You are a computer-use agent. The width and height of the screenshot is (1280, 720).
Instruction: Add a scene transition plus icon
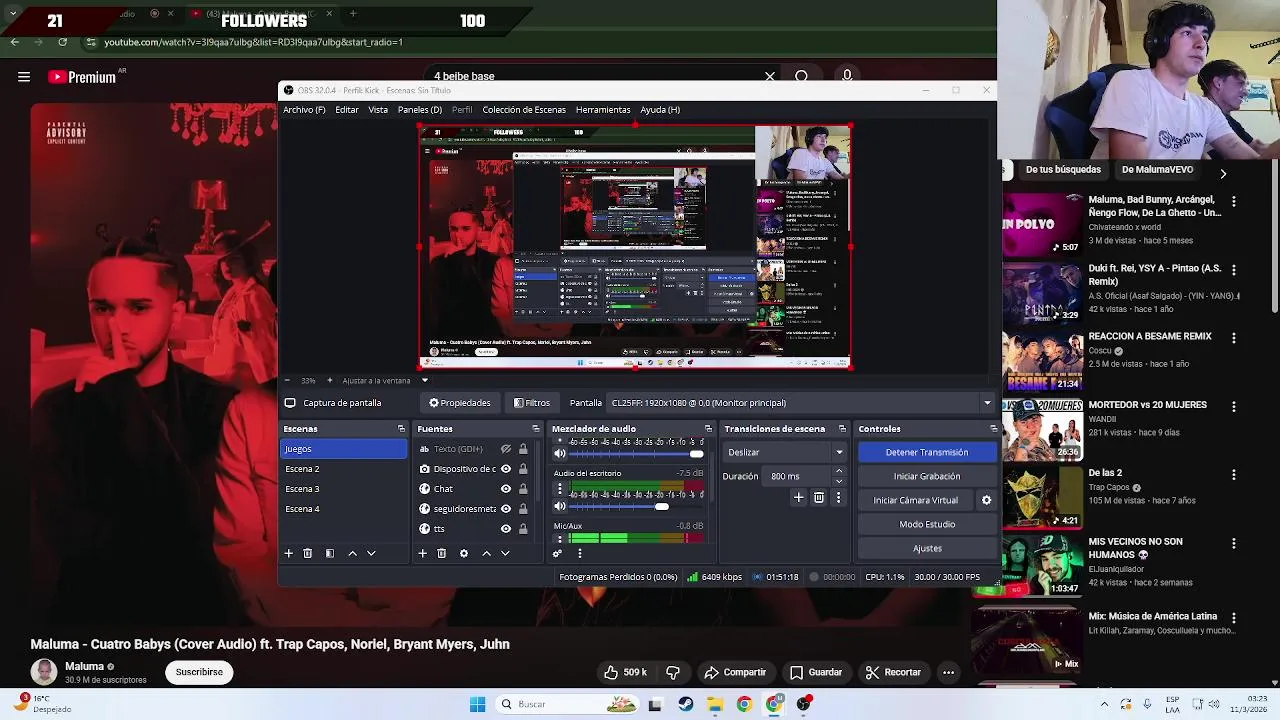pyautogui.click(x=798, y=497)
